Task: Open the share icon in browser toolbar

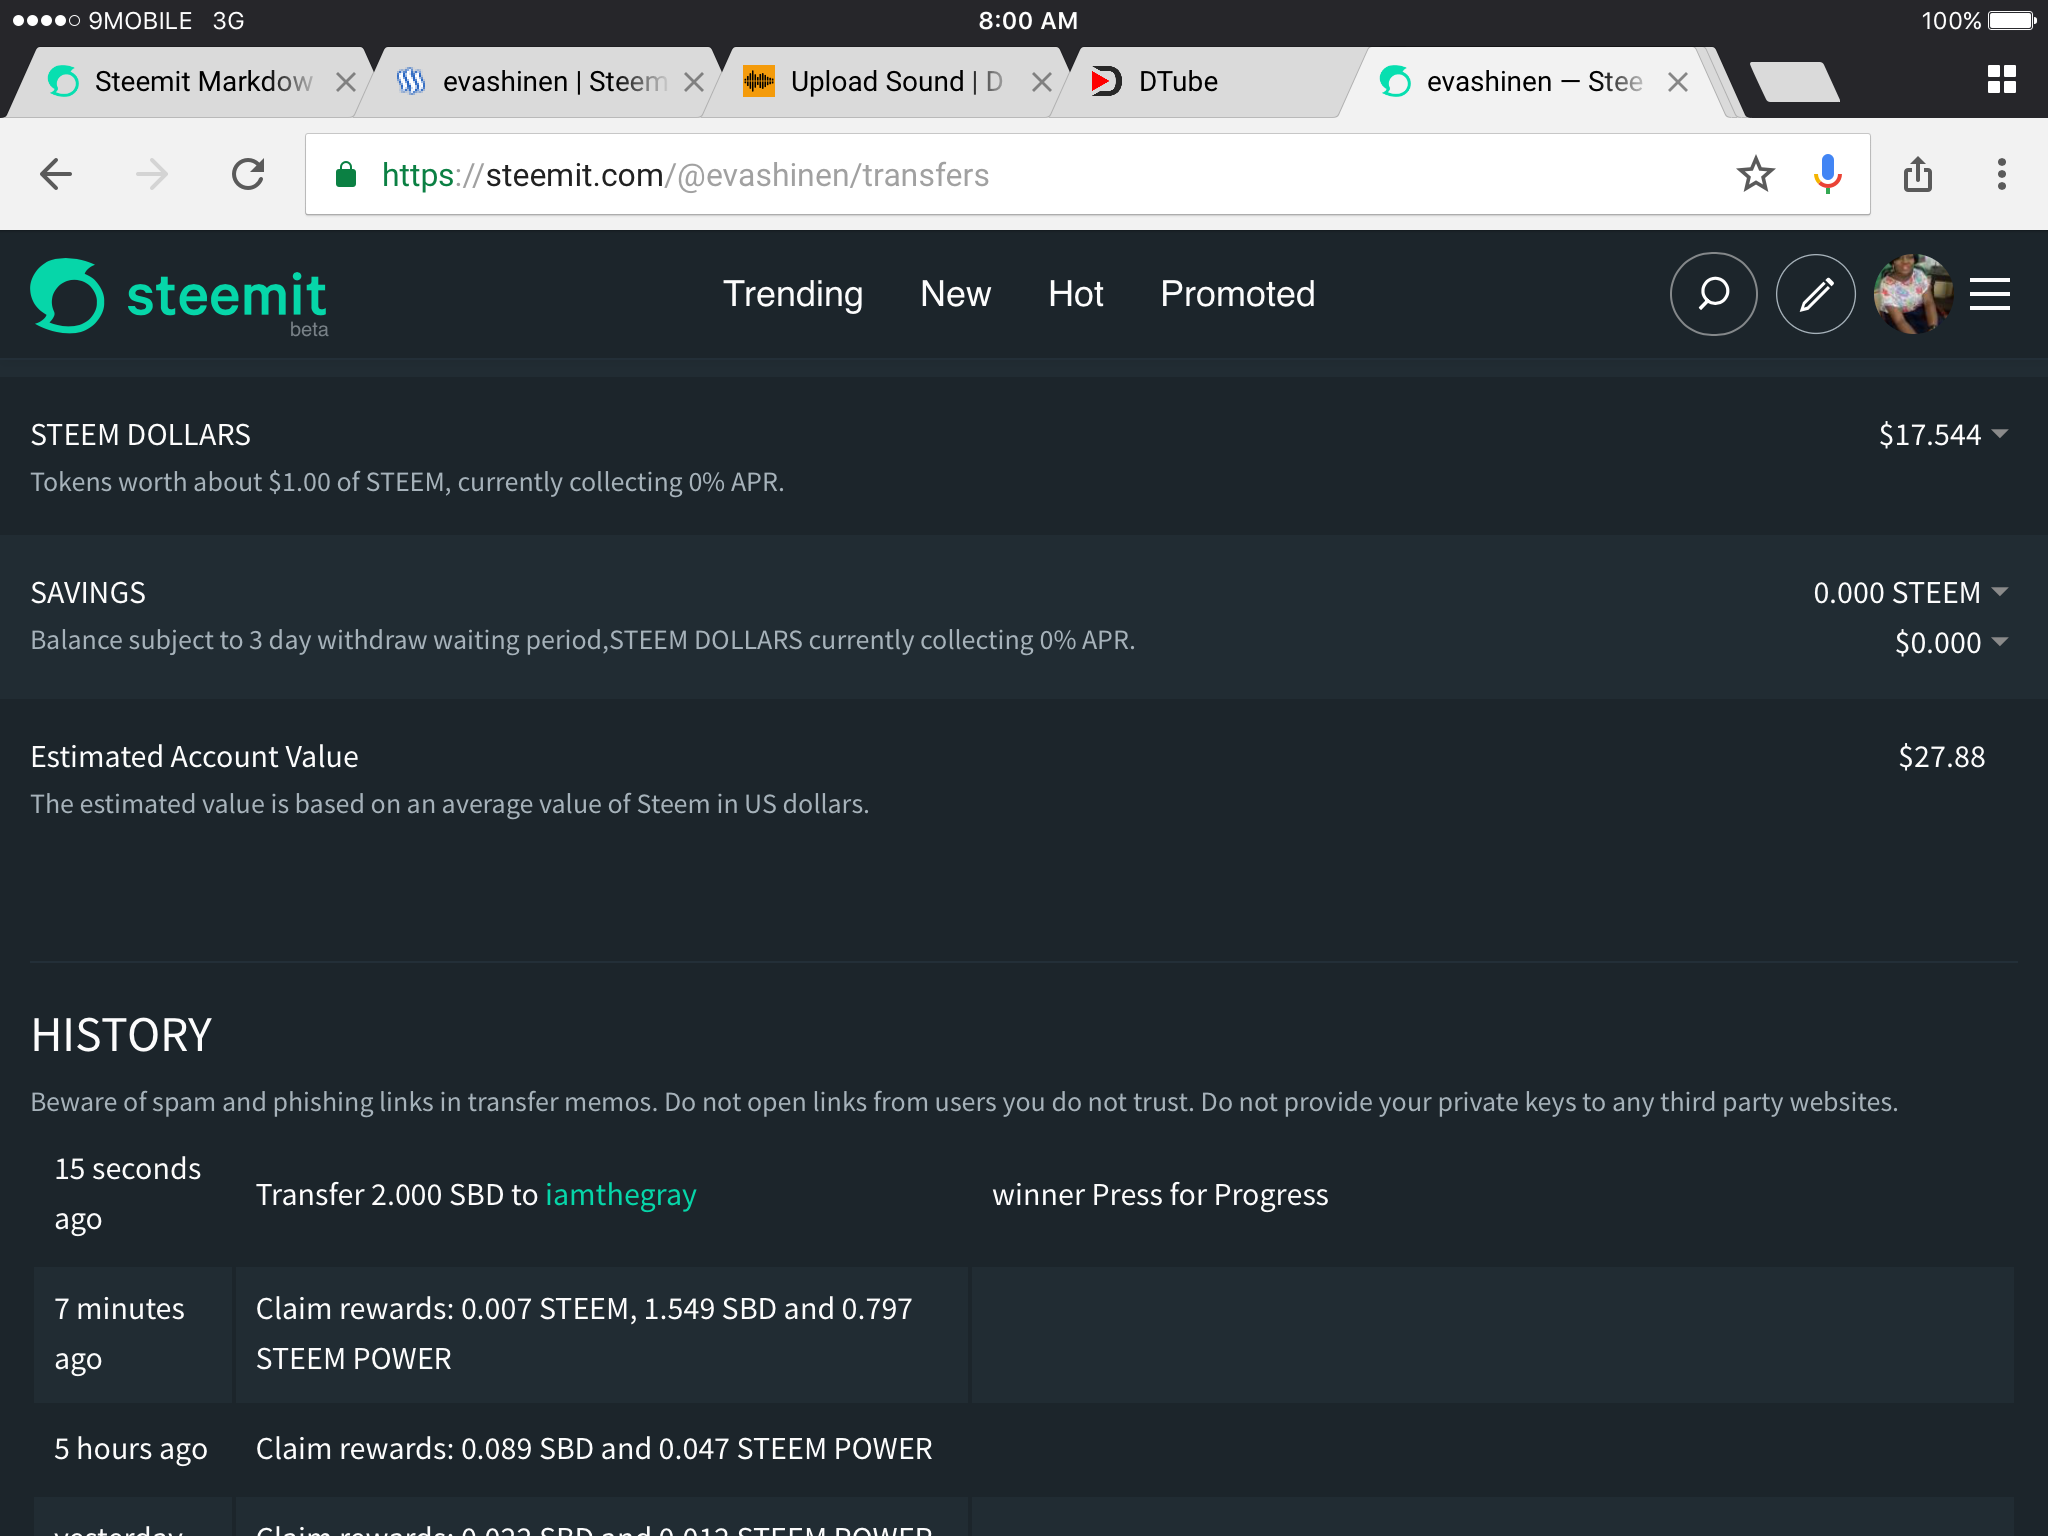Action: tap(1917, 175)
